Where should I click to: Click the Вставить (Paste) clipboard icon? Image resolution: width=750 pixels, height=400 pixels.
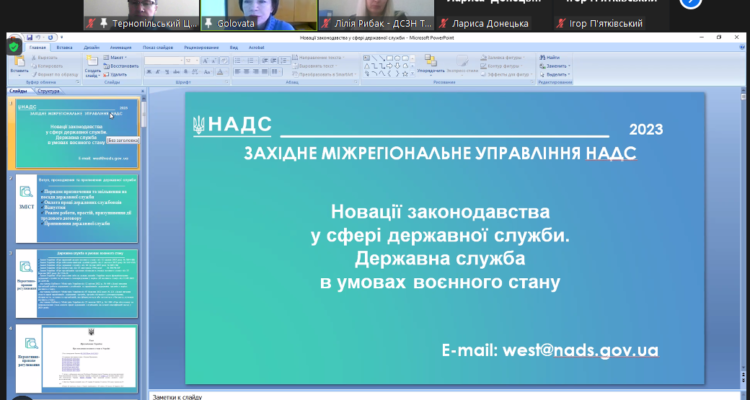(20, 61)
